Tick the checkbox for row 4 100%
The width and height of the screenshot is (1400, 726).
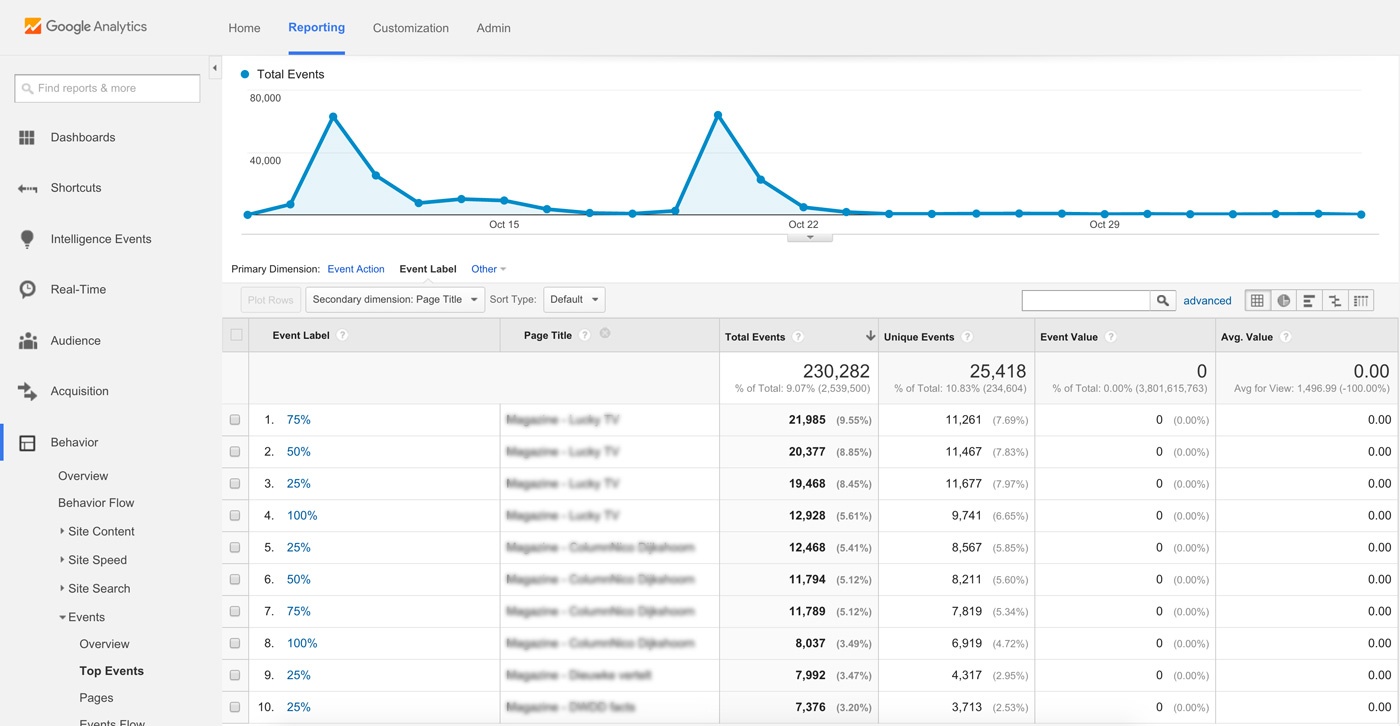click(235, 516)
